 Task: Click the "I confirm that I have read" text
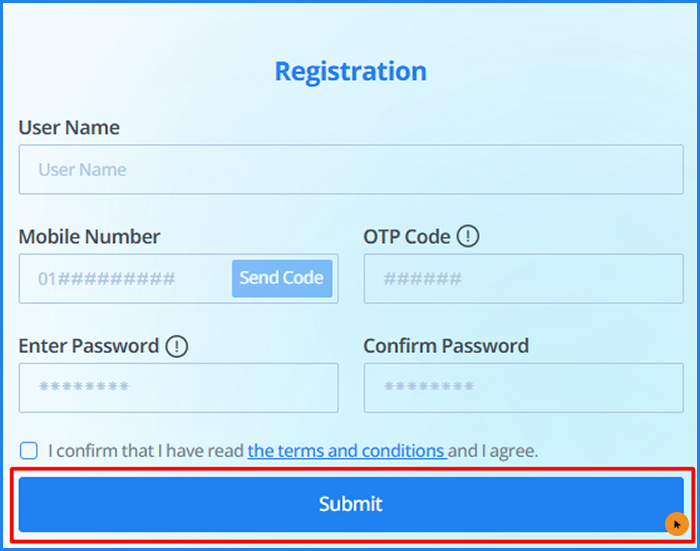146,451
